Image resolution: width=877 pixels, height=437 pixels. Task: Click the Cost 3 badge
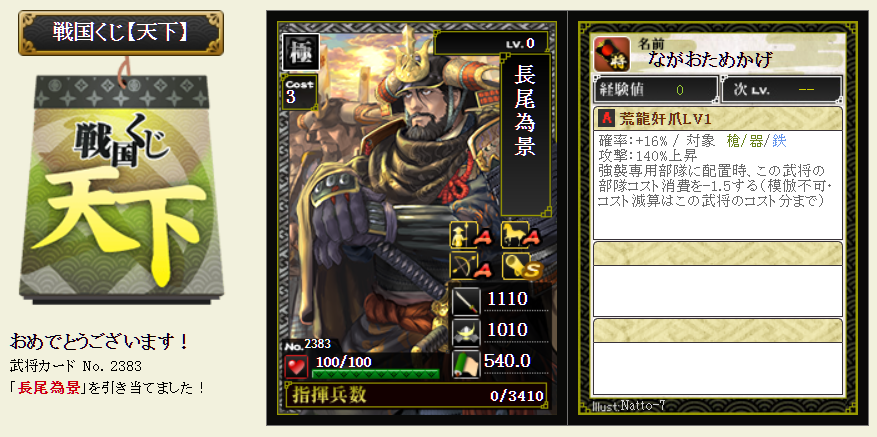[x=299, y=92]
